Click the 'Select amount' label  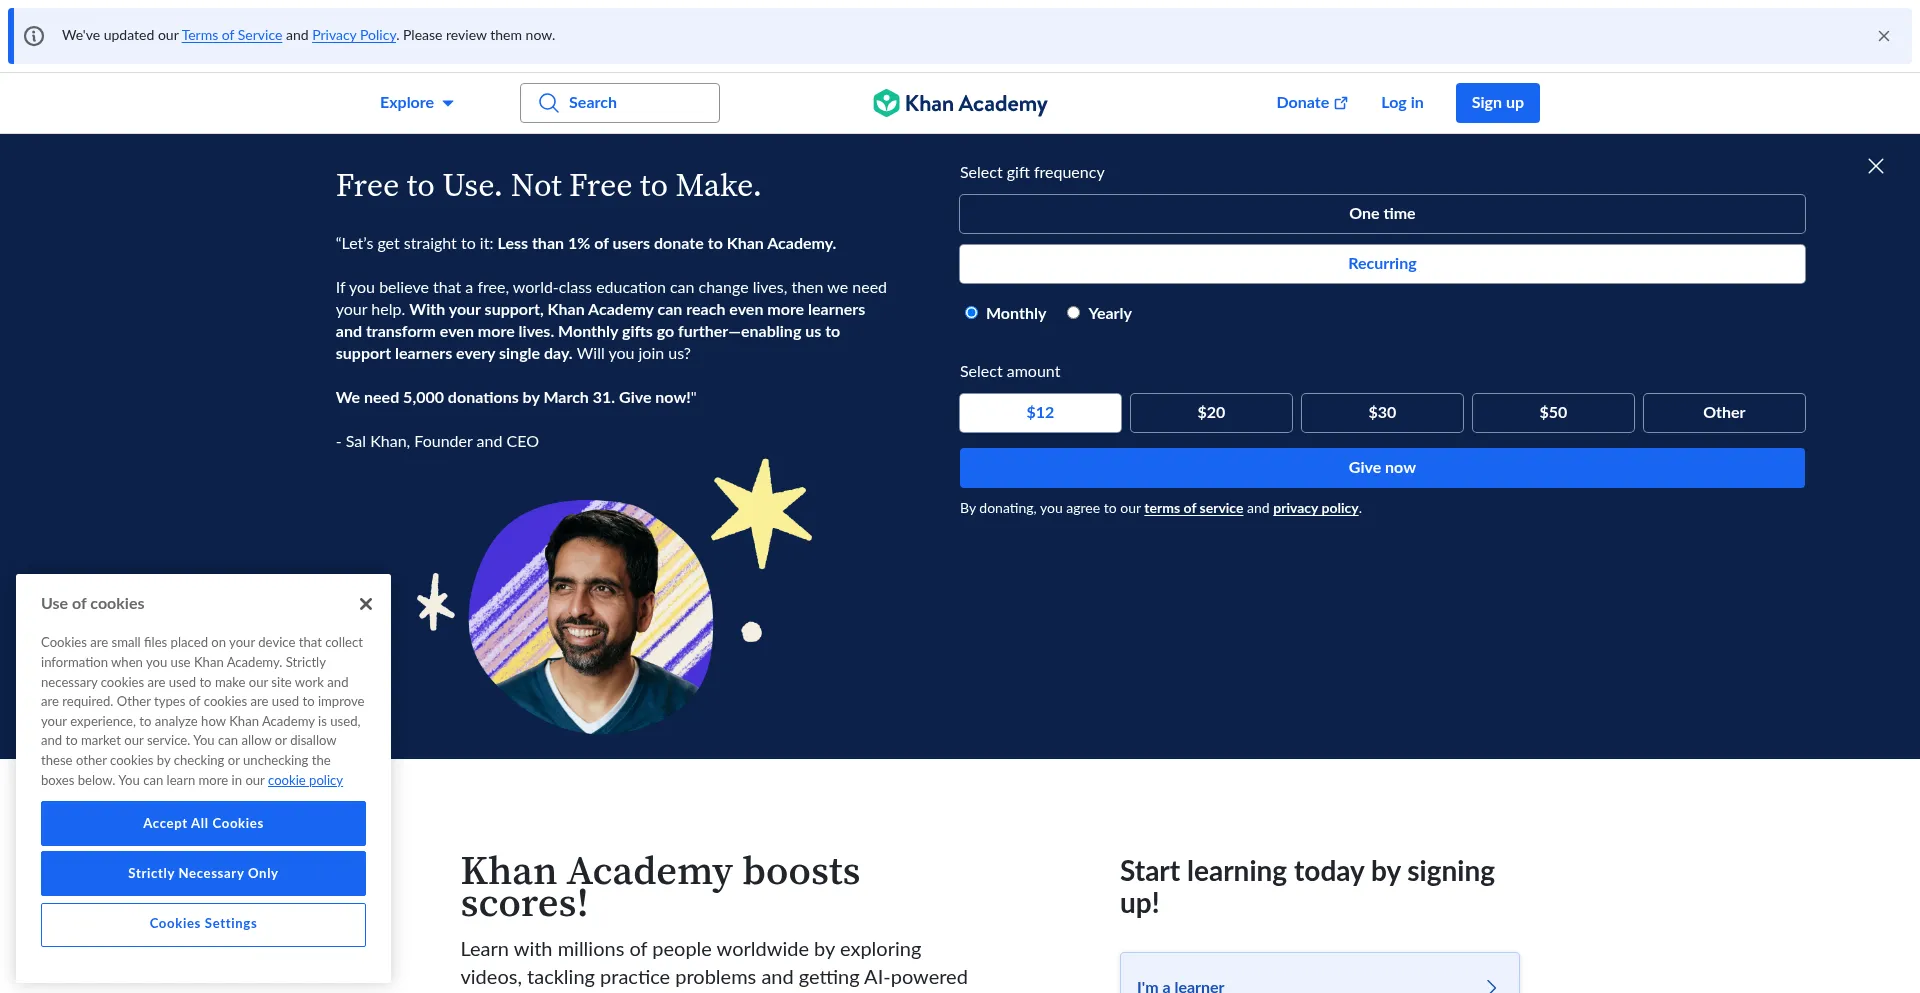point(1010,372)
